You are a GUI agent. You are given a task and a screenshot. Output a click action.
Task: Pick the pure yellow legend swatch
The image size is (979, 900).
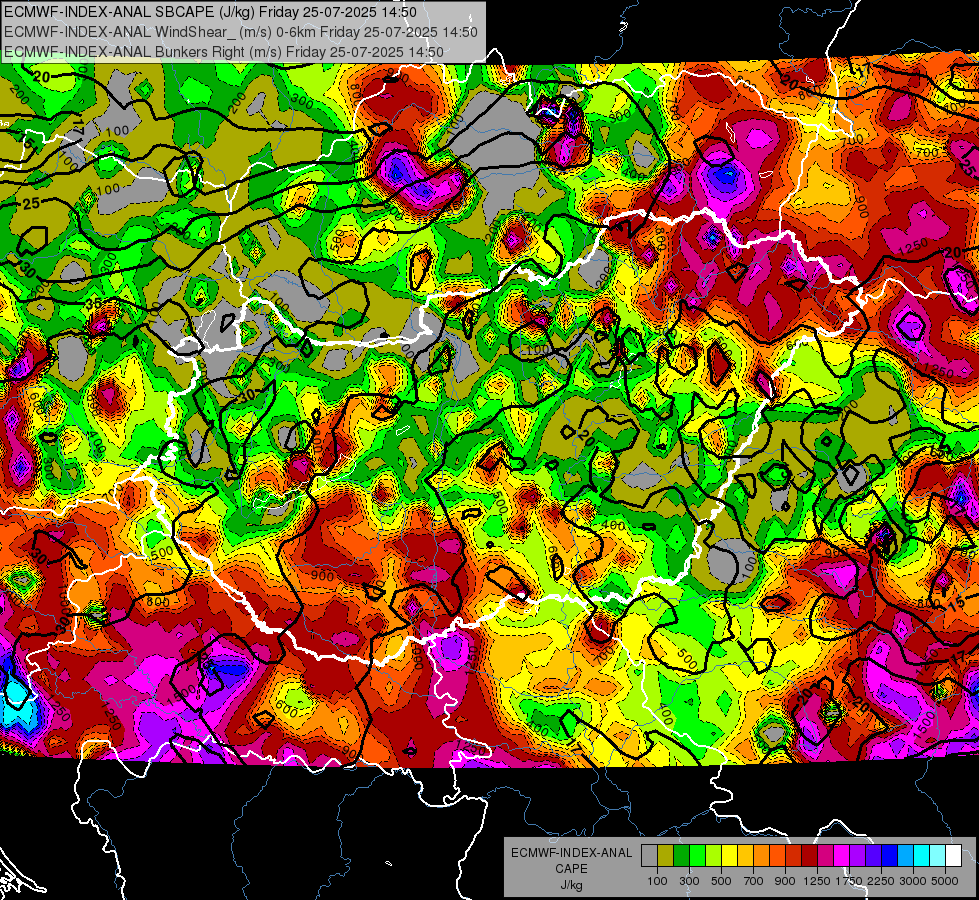pos(729,856)
